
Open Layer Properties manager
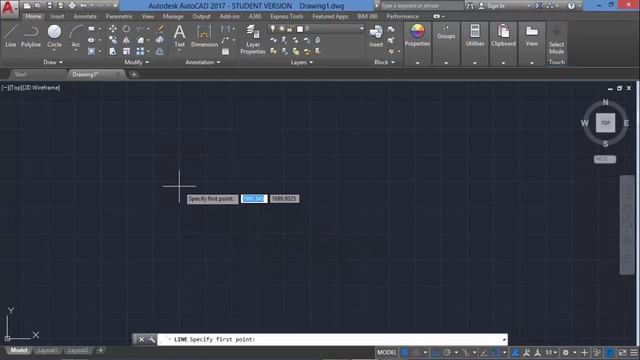[253, 39]
